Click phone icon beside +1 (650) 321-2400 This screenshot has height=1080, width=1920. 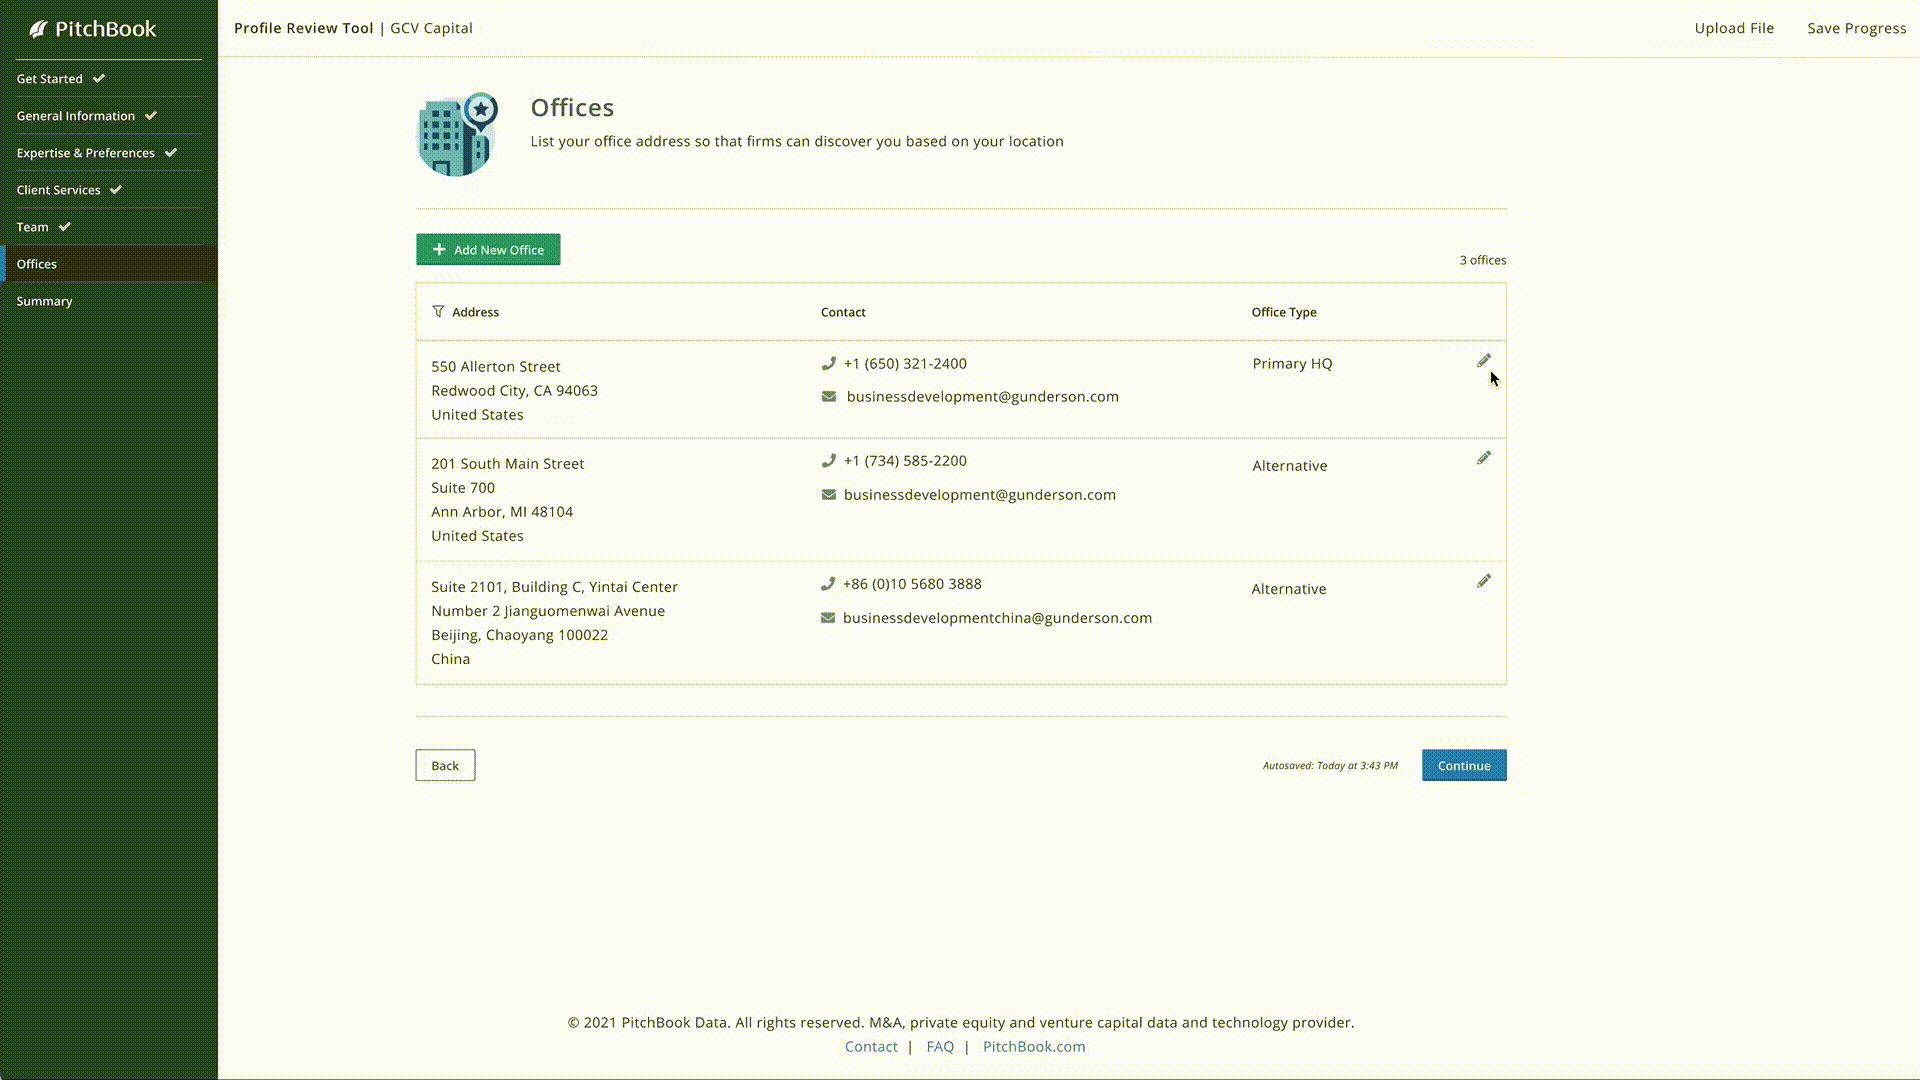coord(828,364)
